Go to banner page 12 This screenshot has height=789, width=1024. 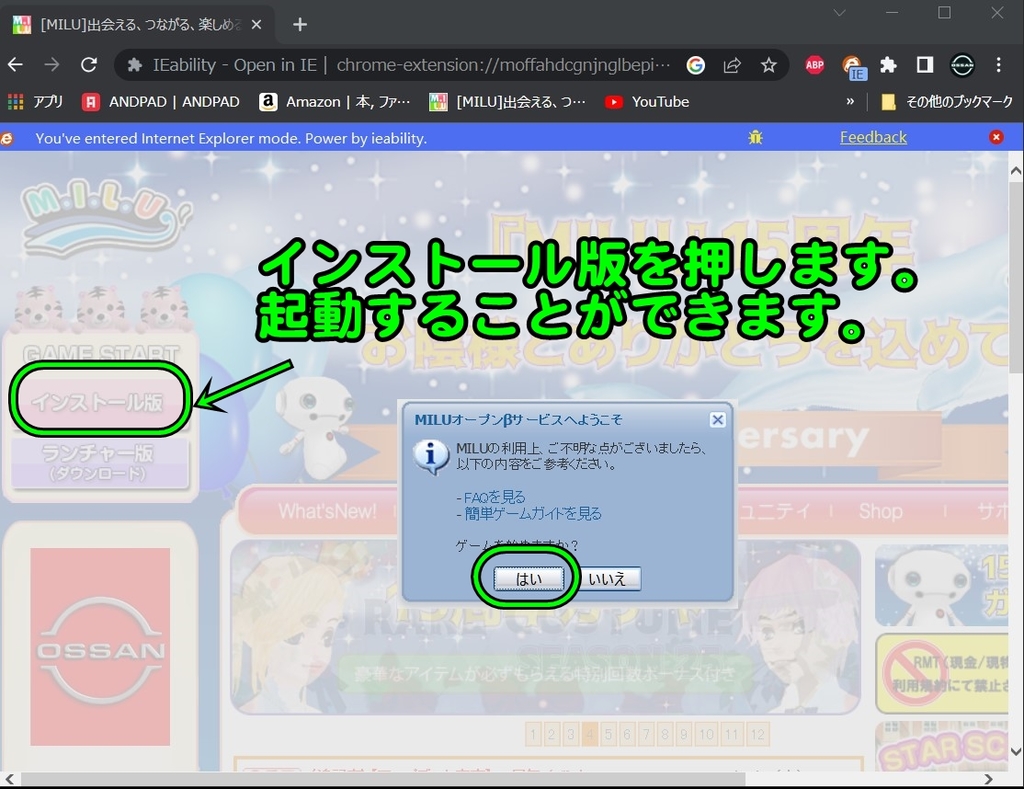click(x=757, y=734)
